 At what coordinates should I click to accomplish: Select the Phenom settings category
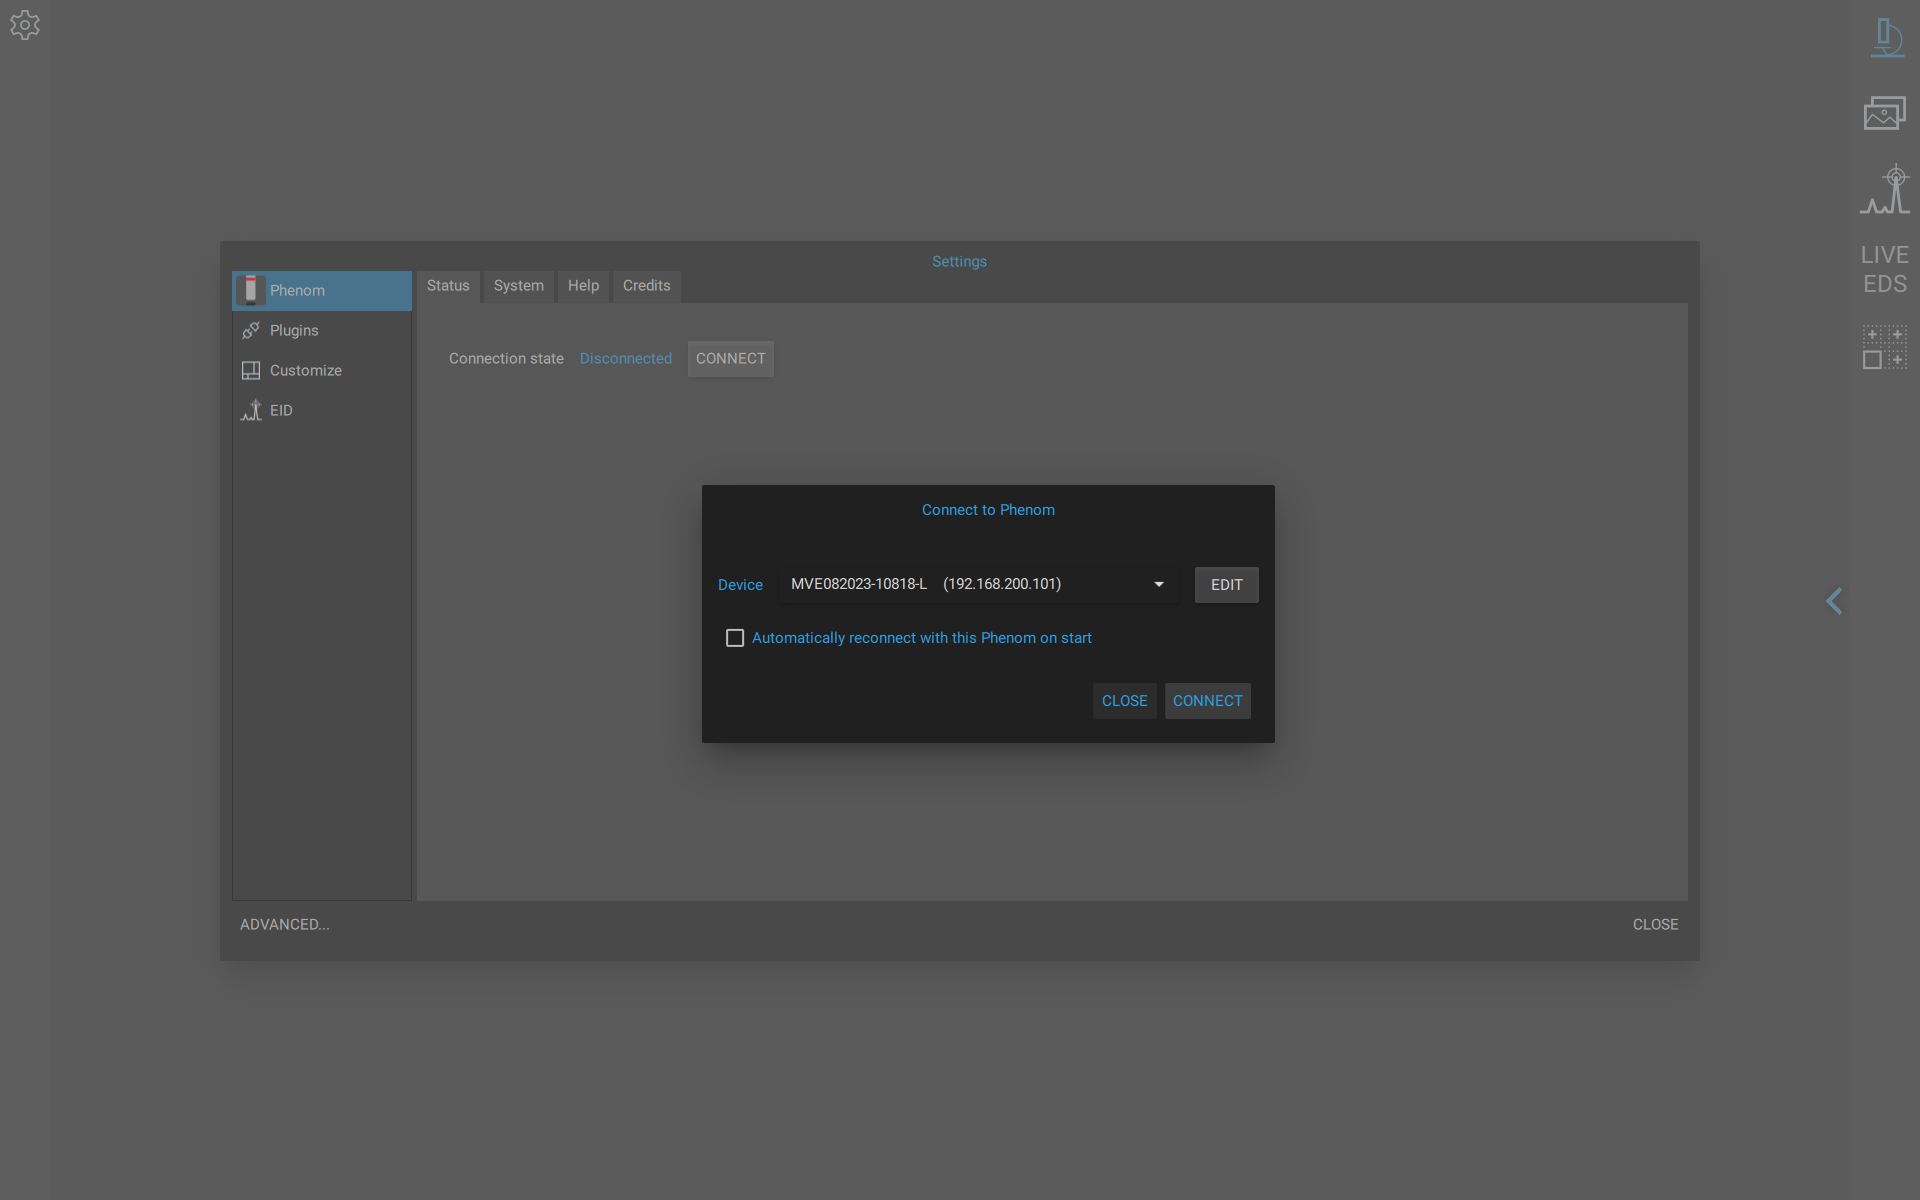click(322, 291)
